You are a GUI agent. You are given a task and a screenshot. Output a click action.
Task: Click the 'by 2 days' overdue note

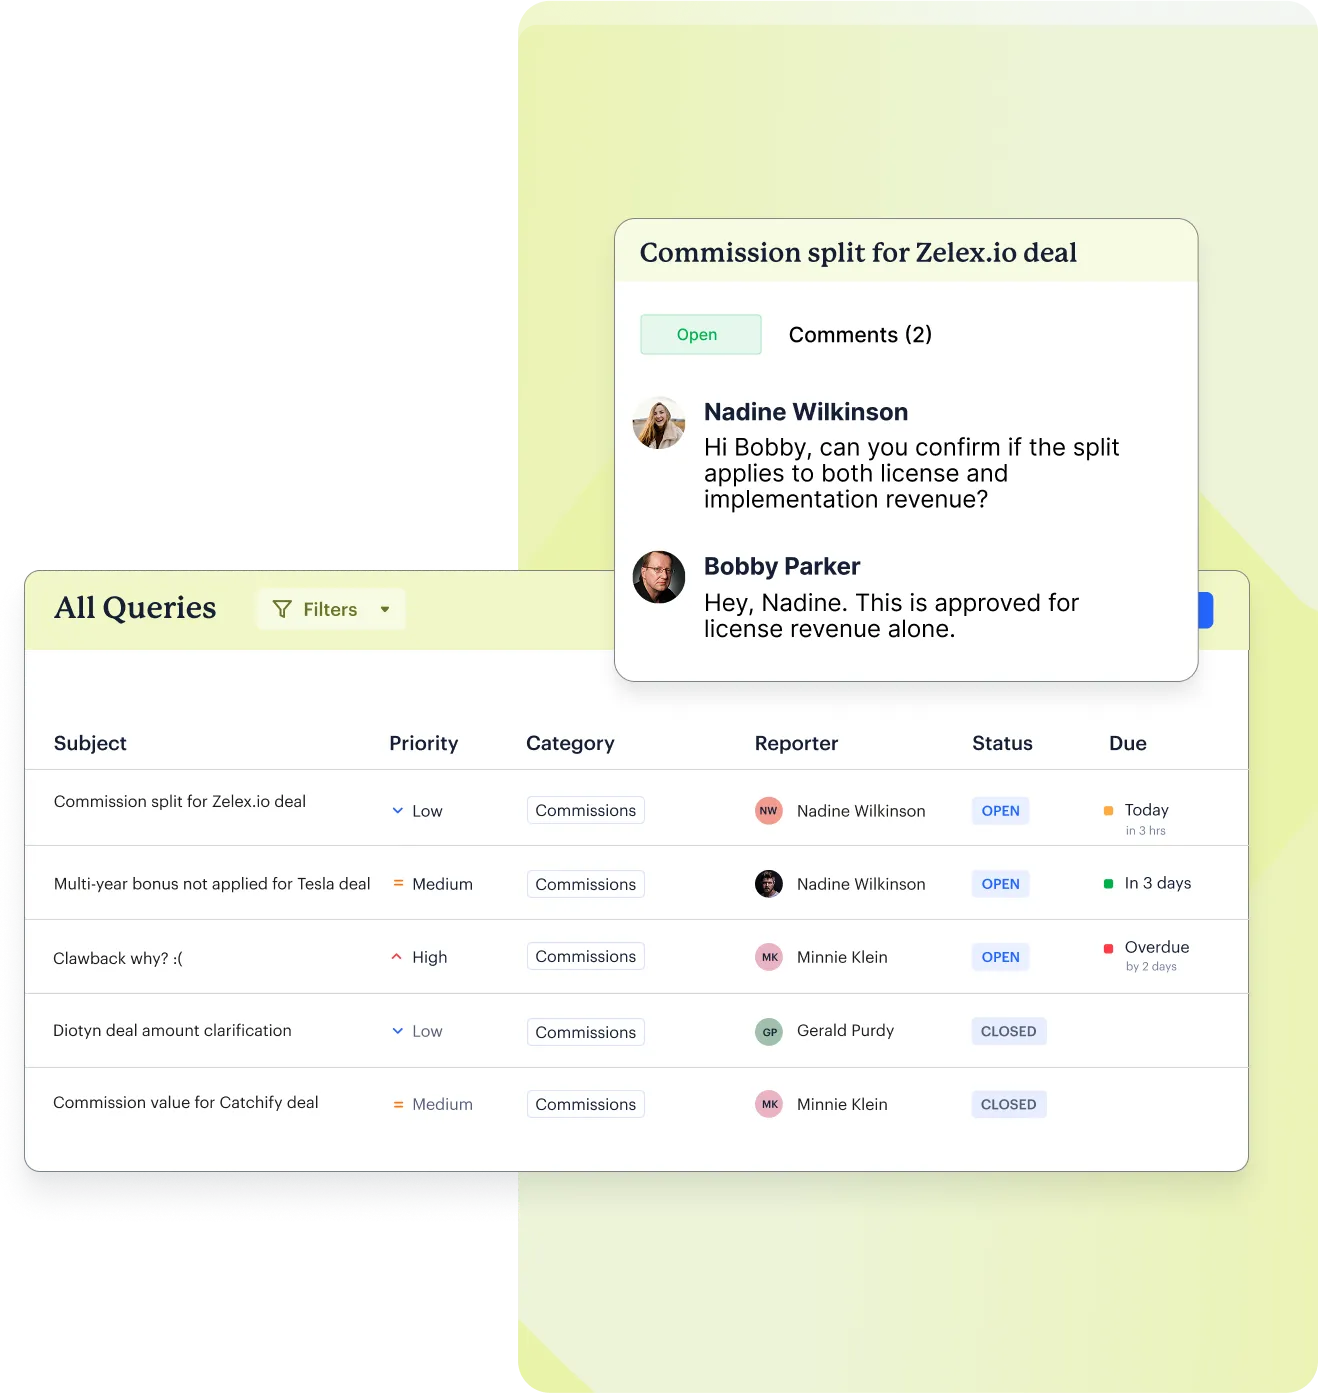pyautogui.click(x=1151, y=966)
